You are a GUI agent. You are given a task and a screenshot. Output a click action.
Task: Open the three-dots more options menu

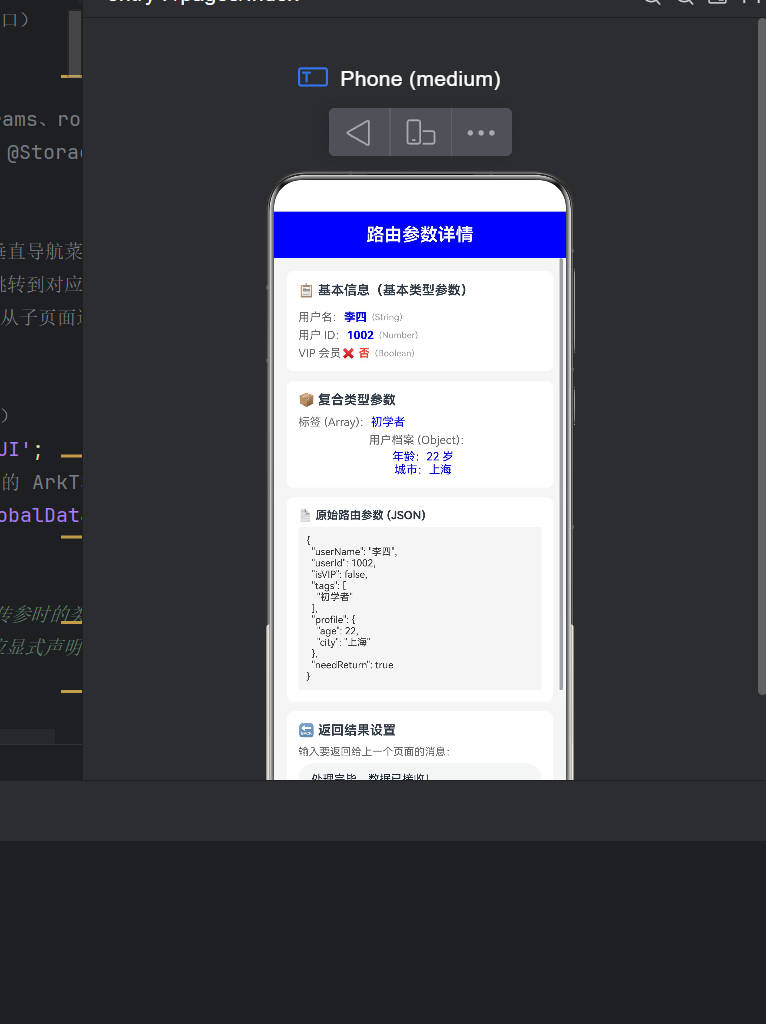coord(481,133)
